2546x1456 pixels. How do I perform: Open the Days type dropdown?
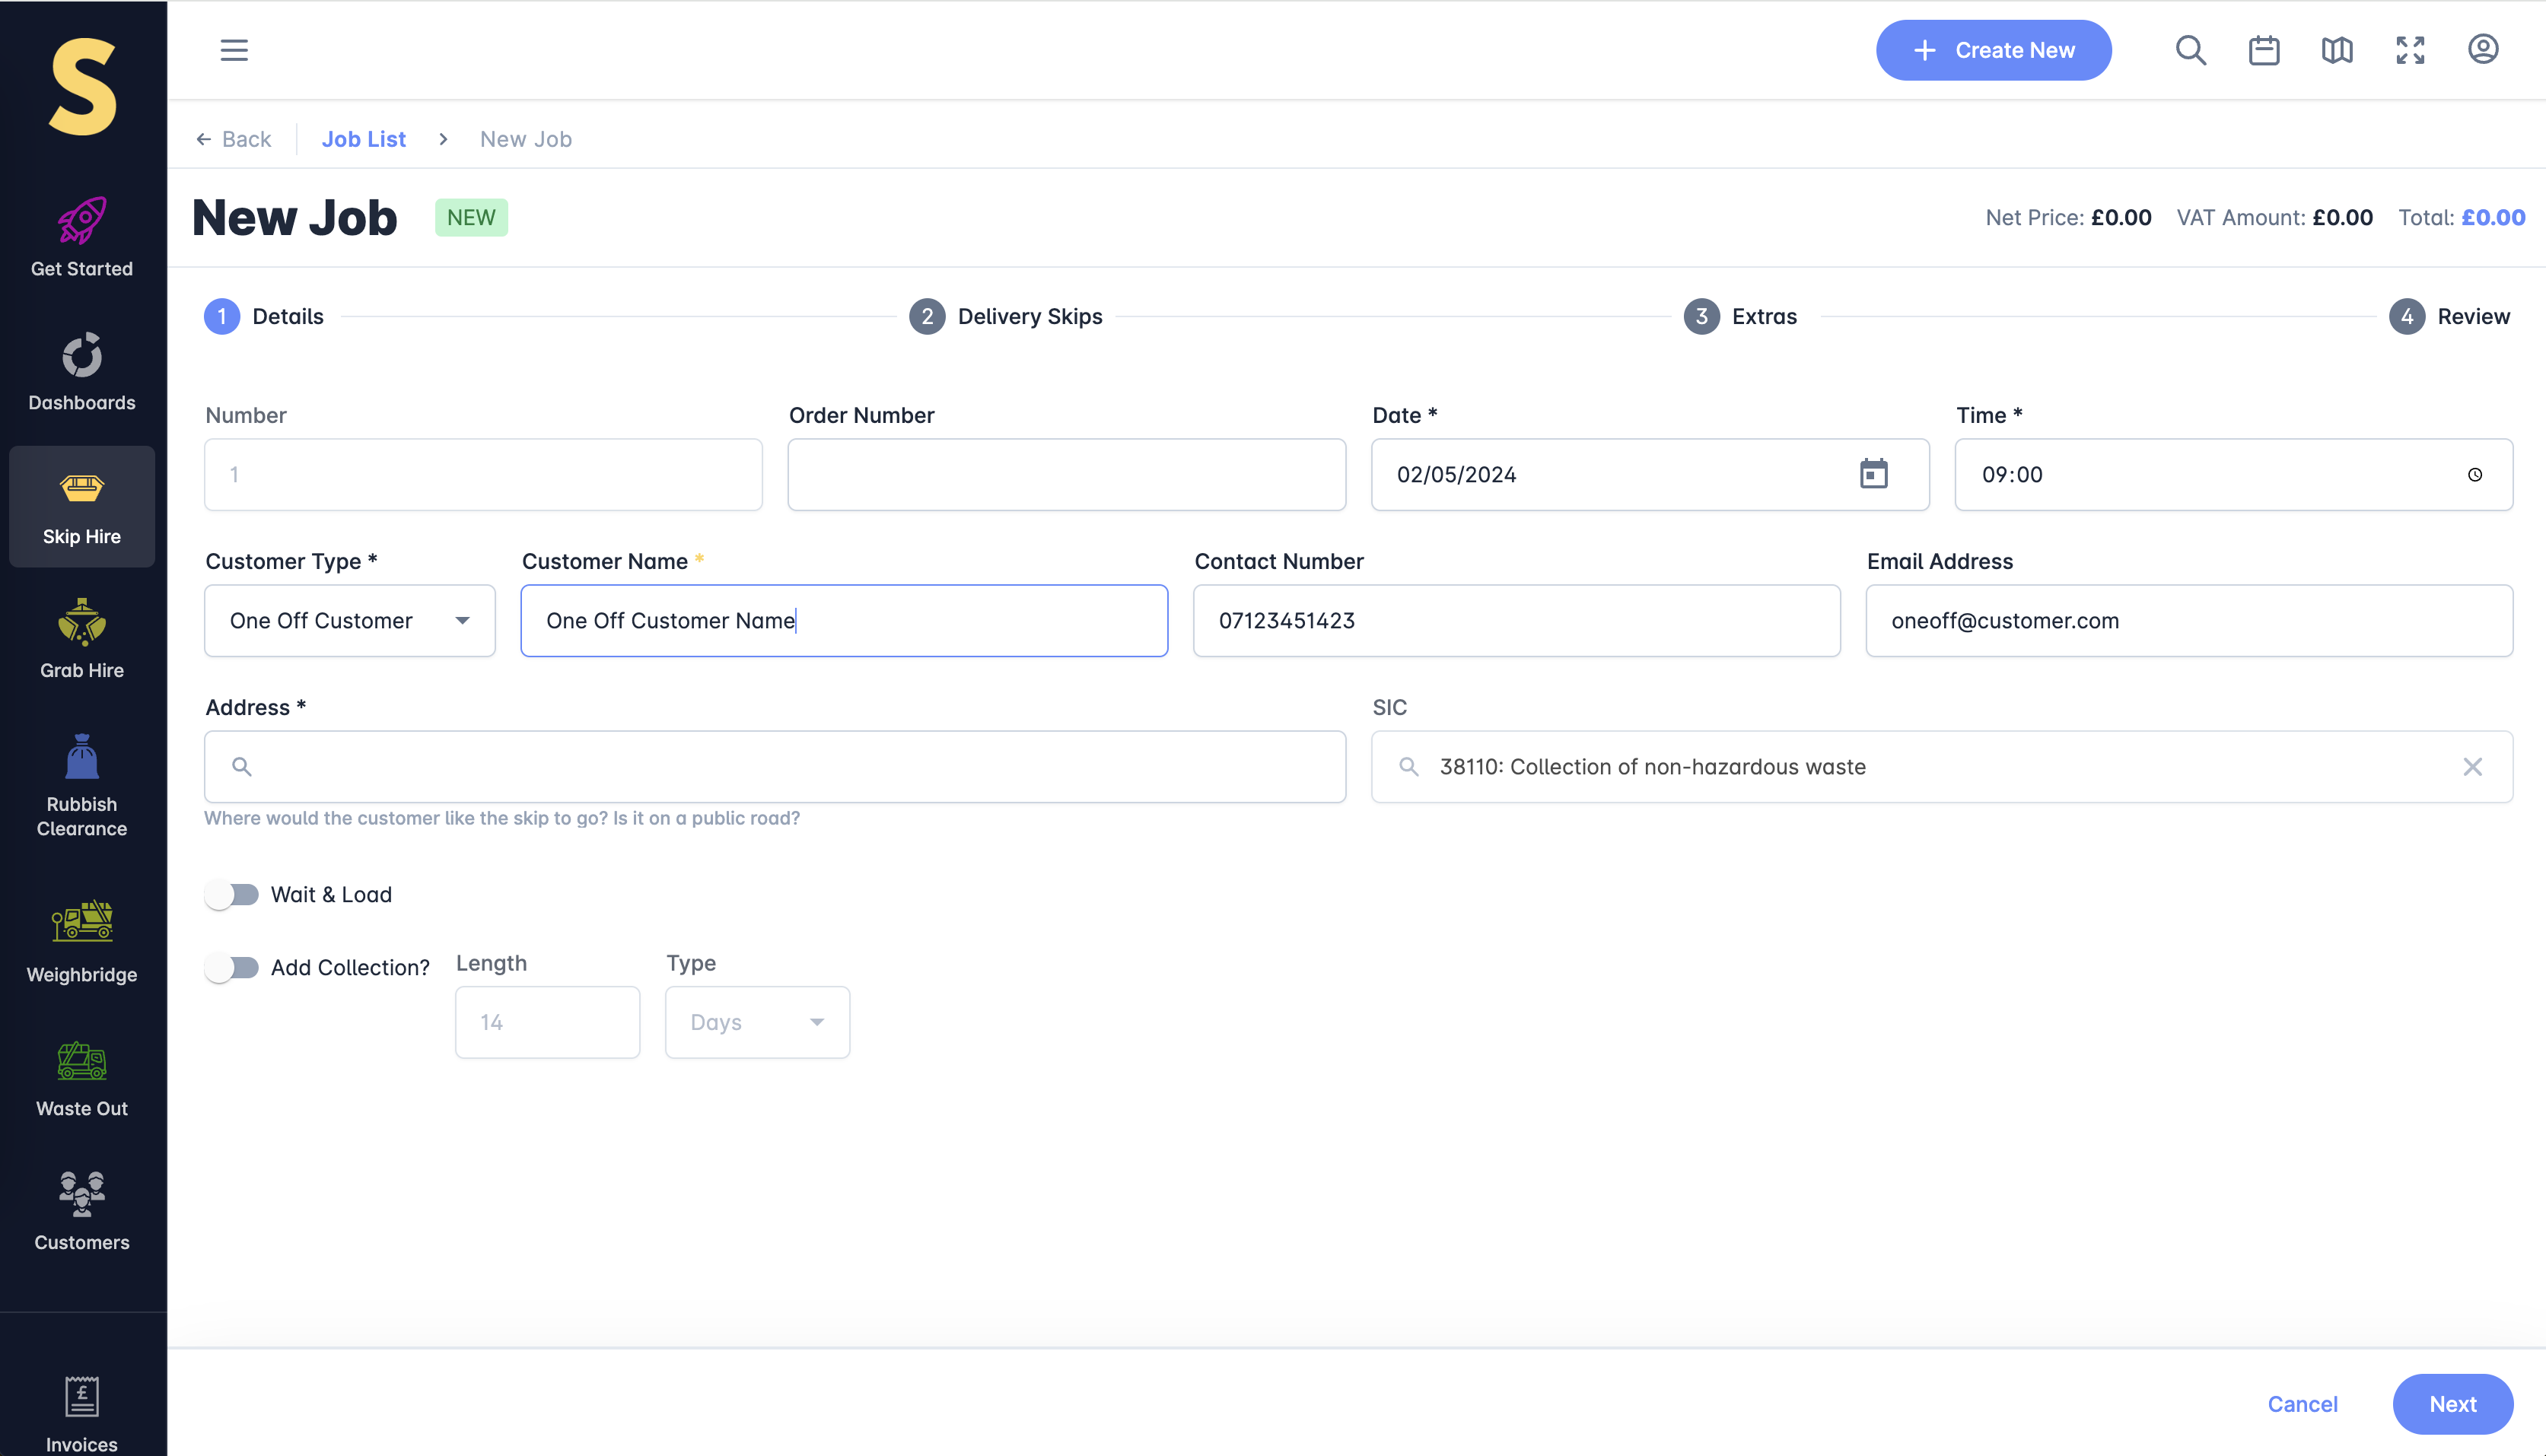(757, 1022)
